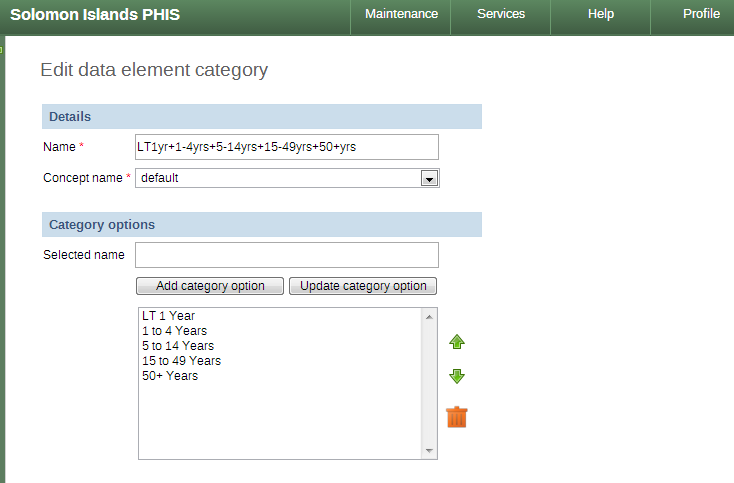Open the Maintenance menu
The height and width of the screenshot is (483, 734).
tap(401, 14)
